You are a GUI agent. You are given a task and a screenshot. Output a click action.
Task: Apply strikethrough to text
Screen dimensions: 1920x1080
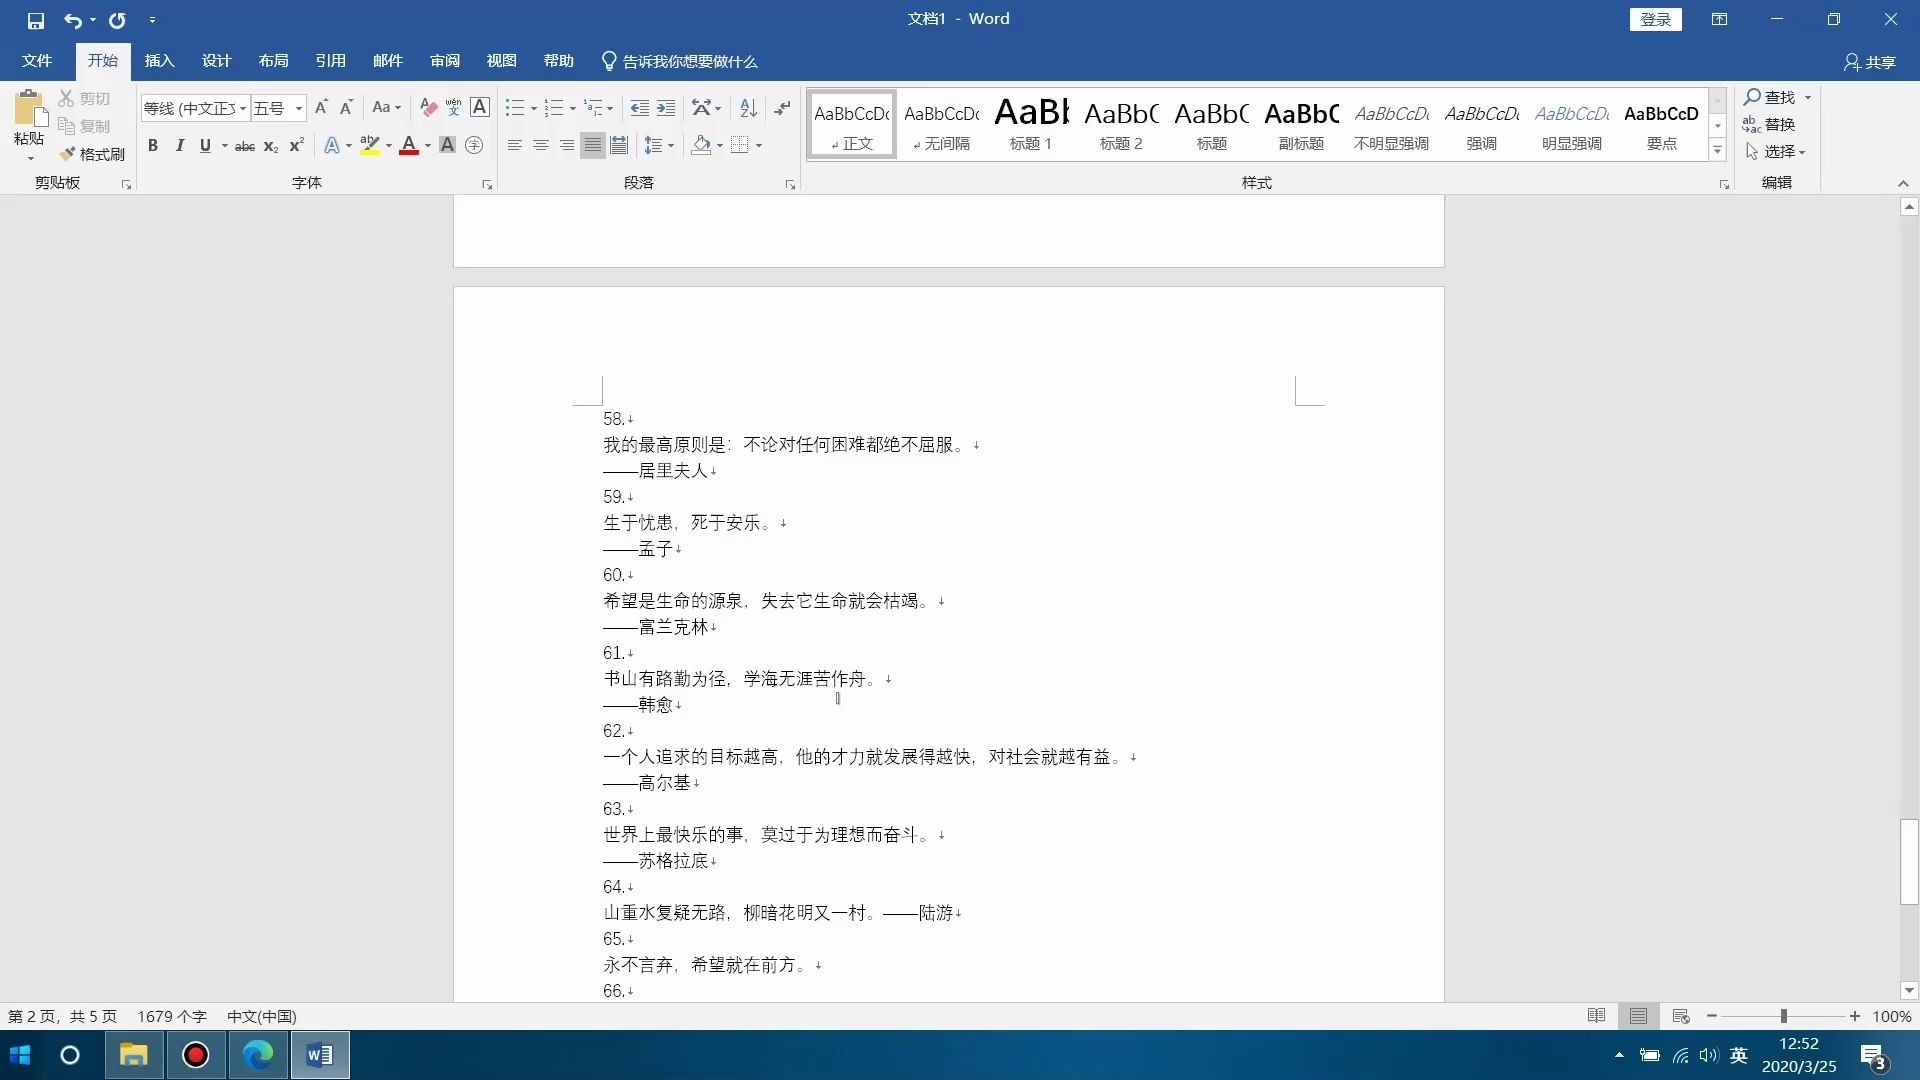pos(243,146)
